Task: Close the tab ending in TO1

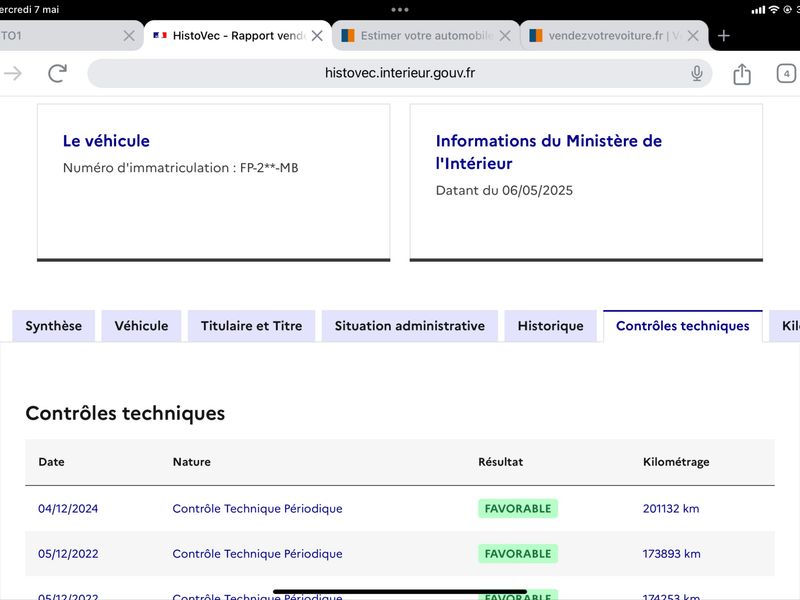Action: (x=129, y=36)
